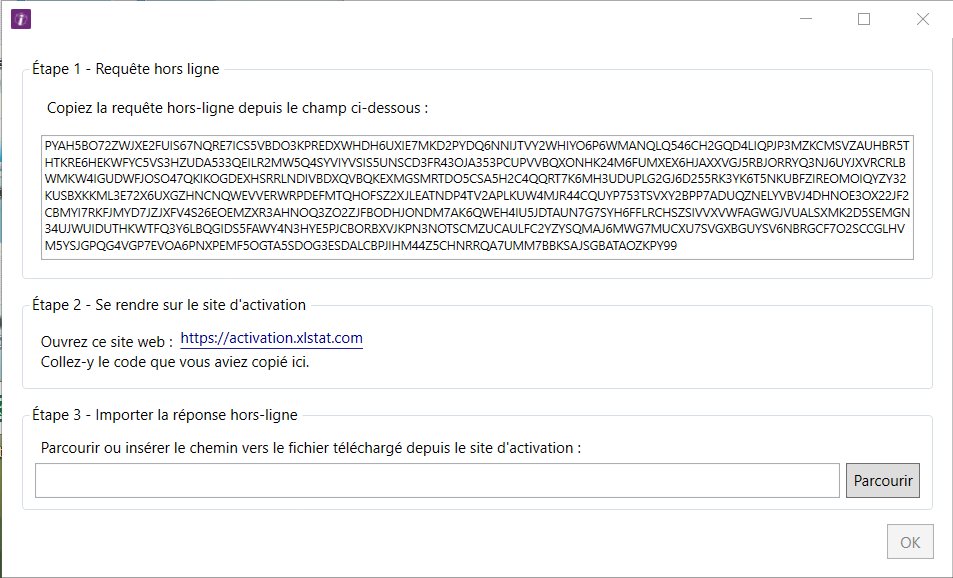This screenshot has width=953, height=578.
Task: Click the "Ouvrez ce site web" label
Action: coord(107,342)
